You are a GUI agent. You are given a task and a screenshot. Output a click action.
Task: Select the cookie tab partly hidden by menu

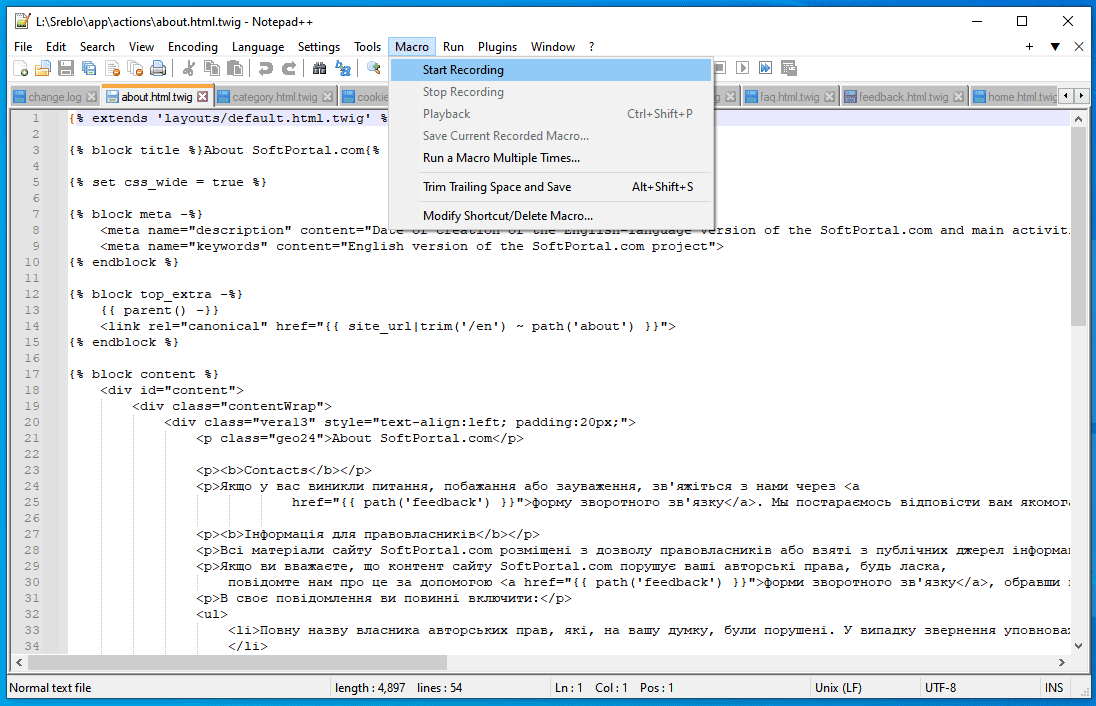click(x=364, y=96)
